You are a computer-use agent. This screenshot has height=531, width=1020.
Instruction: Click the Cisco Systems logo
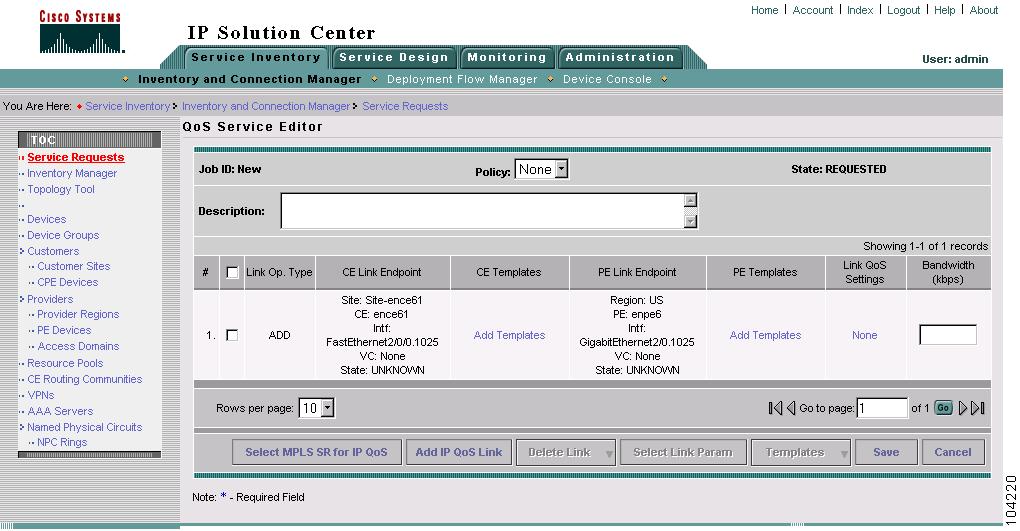pos(81,31)
